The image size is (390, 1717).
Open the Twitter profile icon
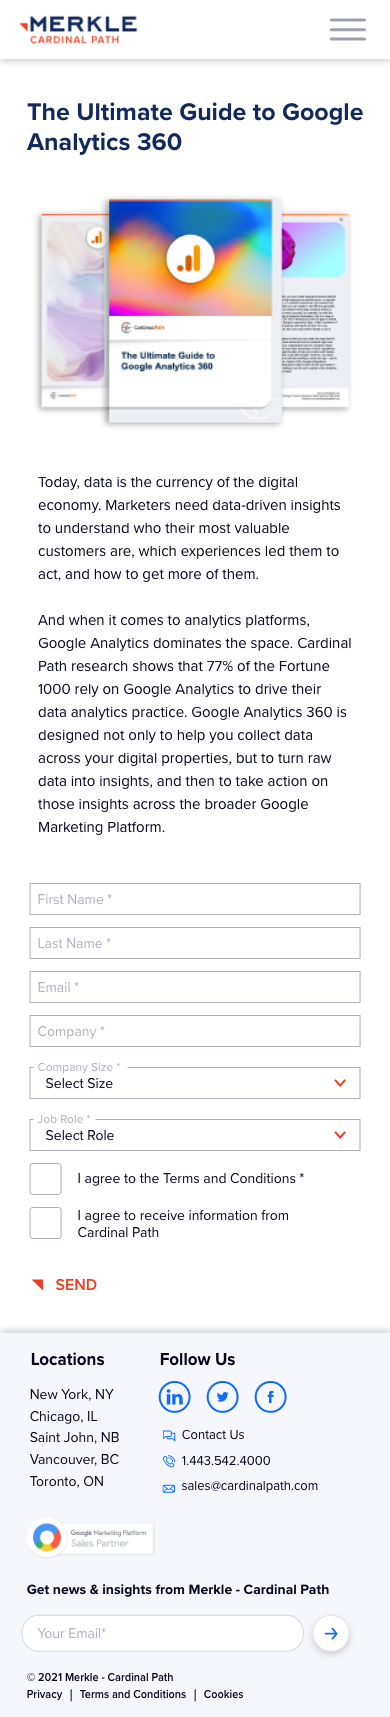point(223,1396)
